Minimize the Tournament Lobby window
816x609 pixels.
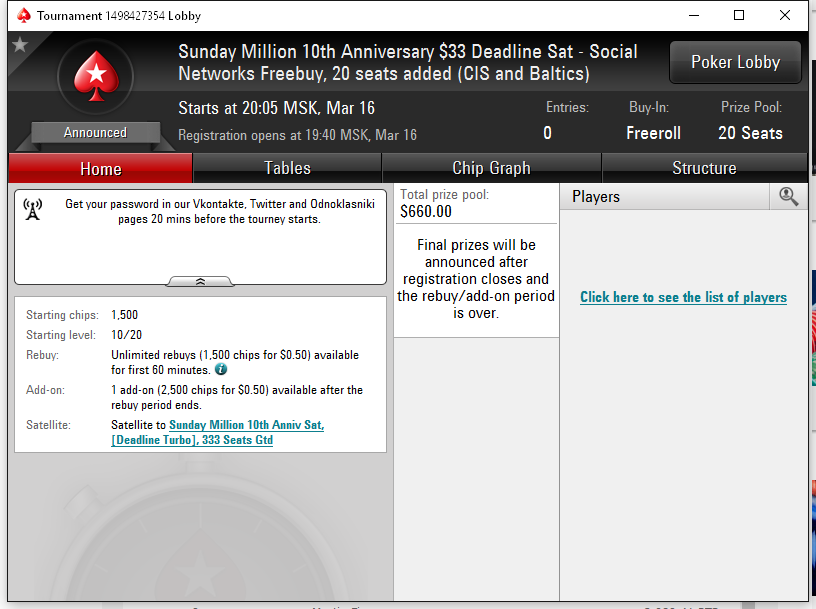(x=694, y=15)
